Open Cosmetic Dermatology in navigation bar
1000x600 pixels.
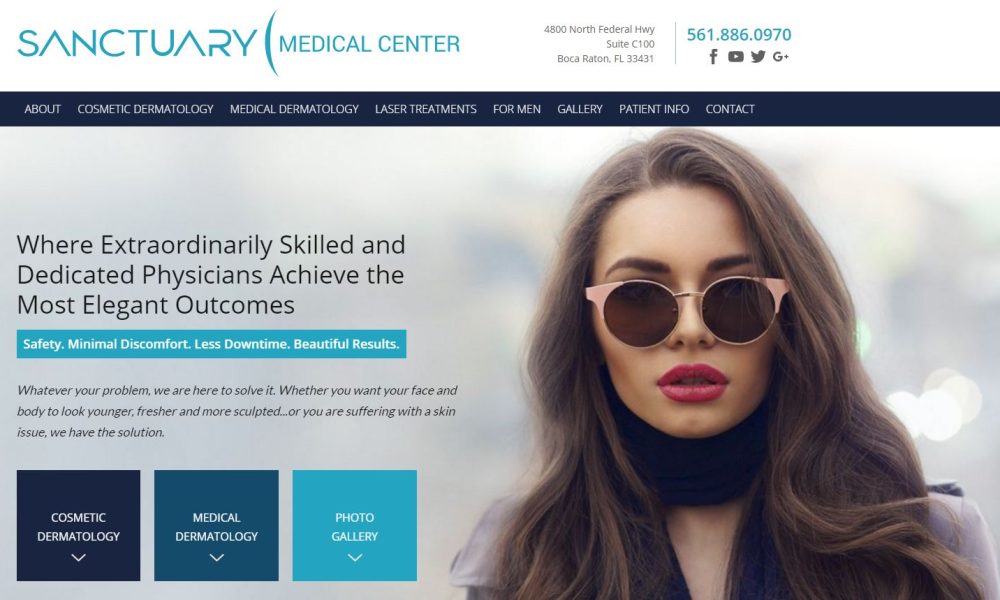145,109
